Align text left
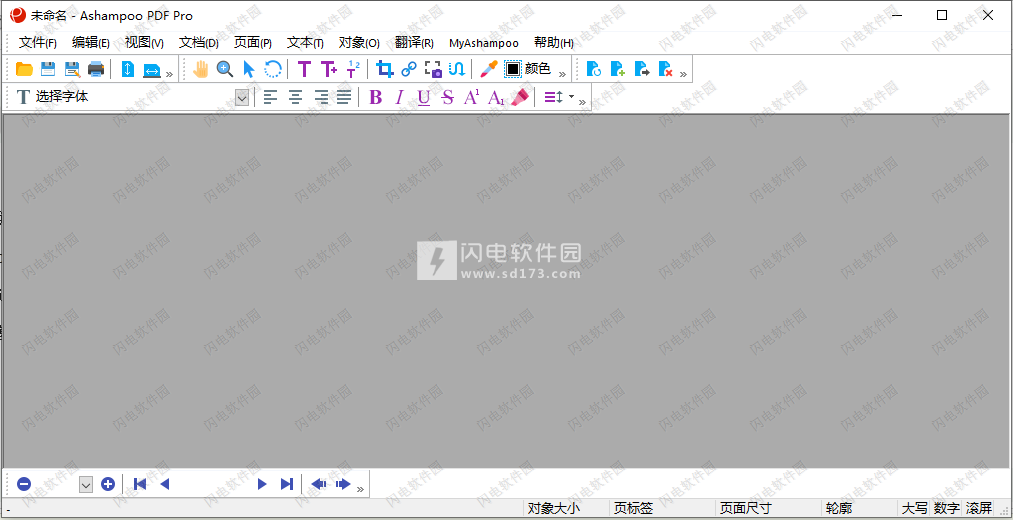Viewport: 1013px width, 520px height. coord(270,98)
